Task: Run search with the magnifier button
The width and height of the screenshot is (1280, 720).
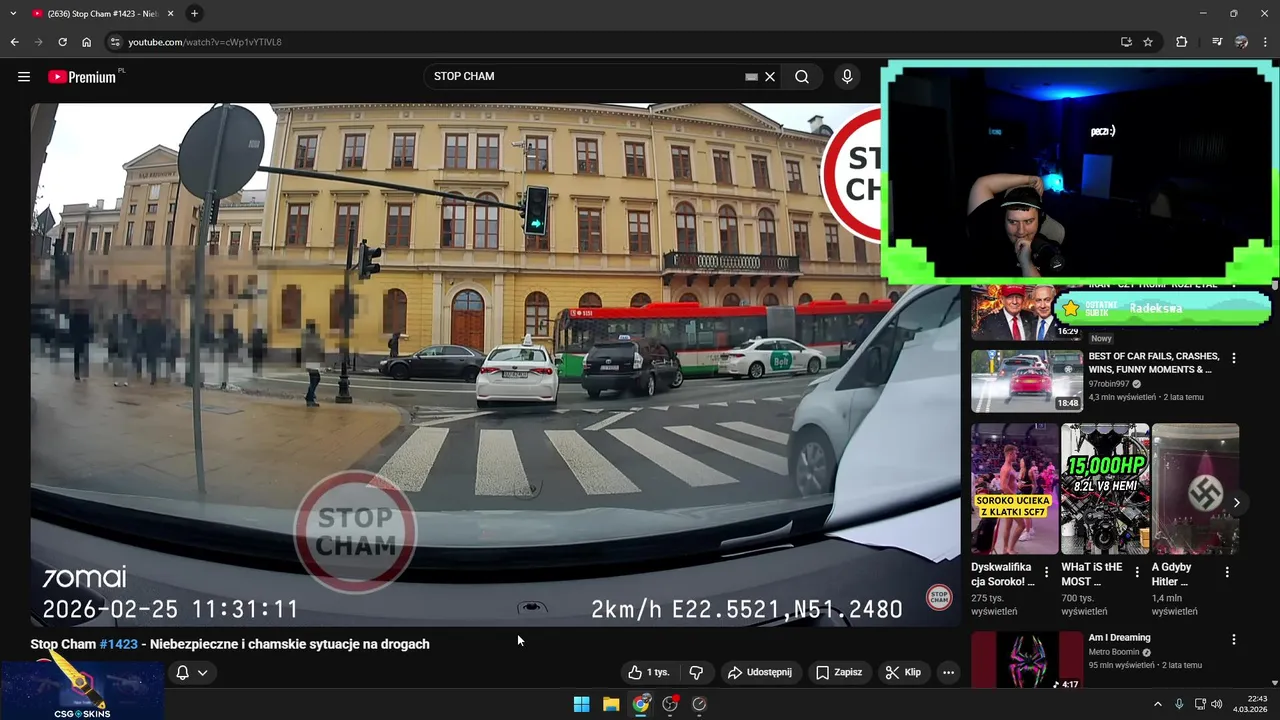Action: pyautogui.click(x=802, y=76)
